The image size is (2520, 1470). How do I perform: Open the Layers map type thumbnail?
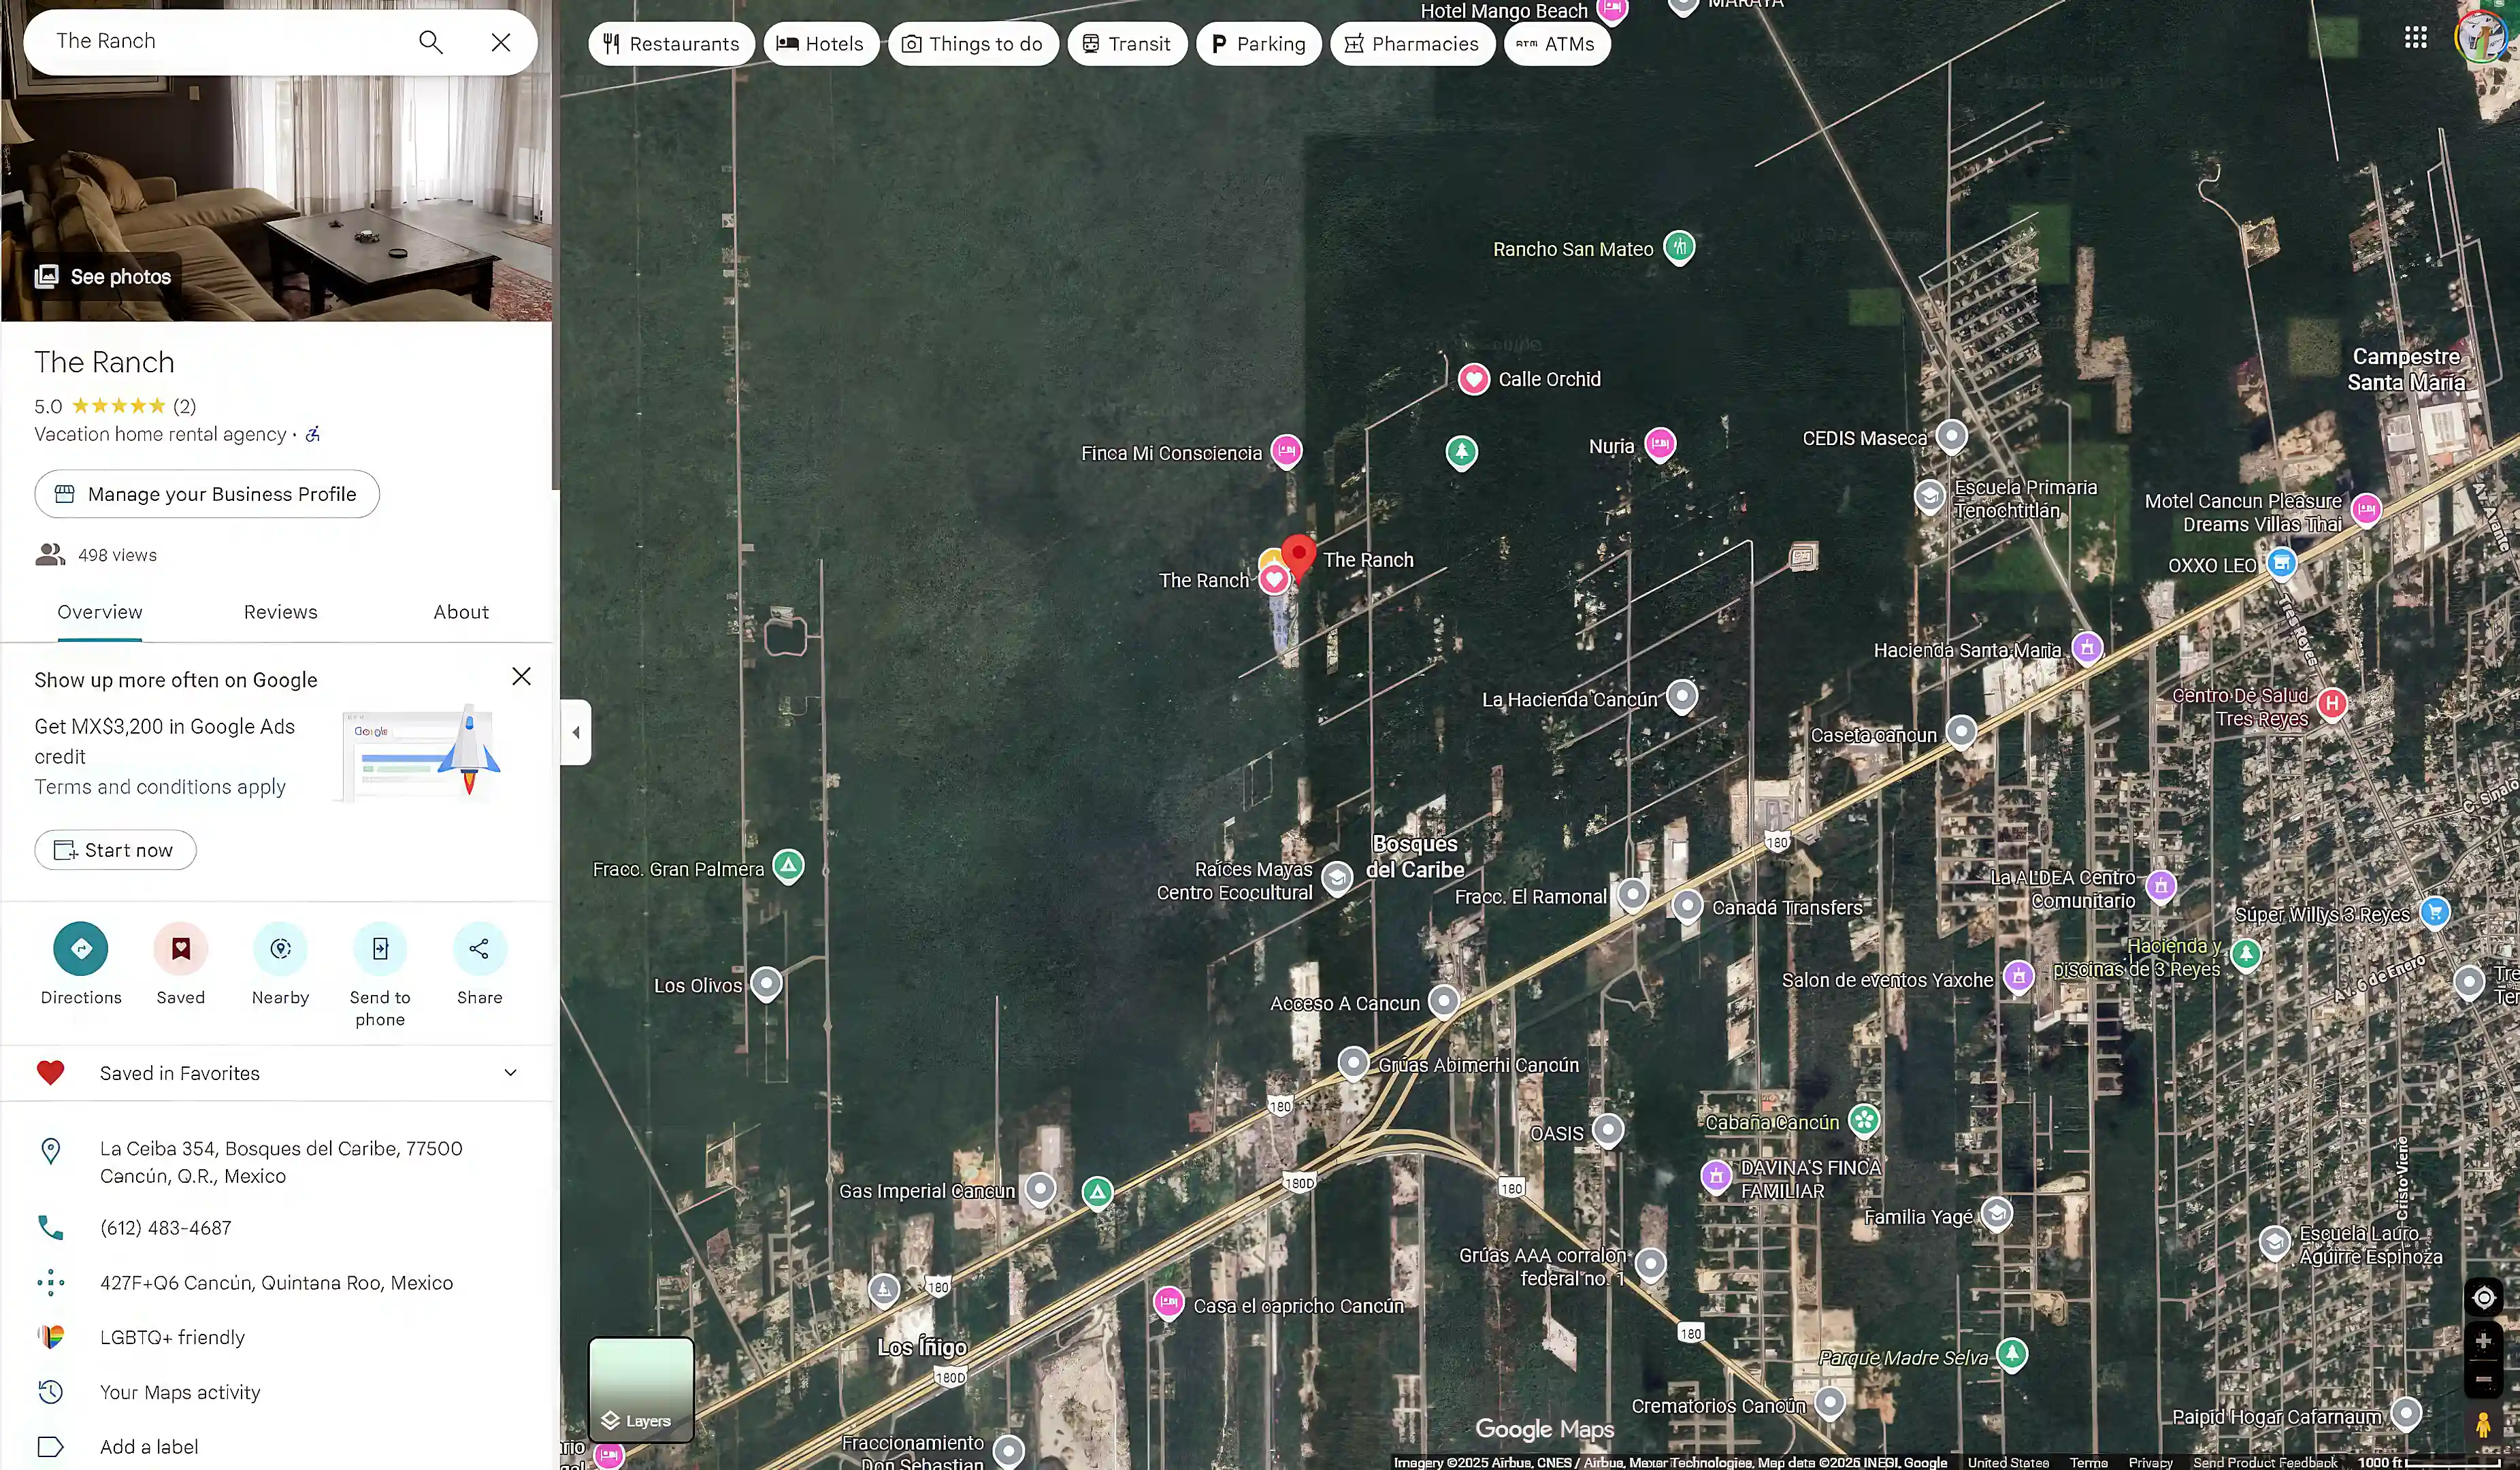pos(641,1389)
